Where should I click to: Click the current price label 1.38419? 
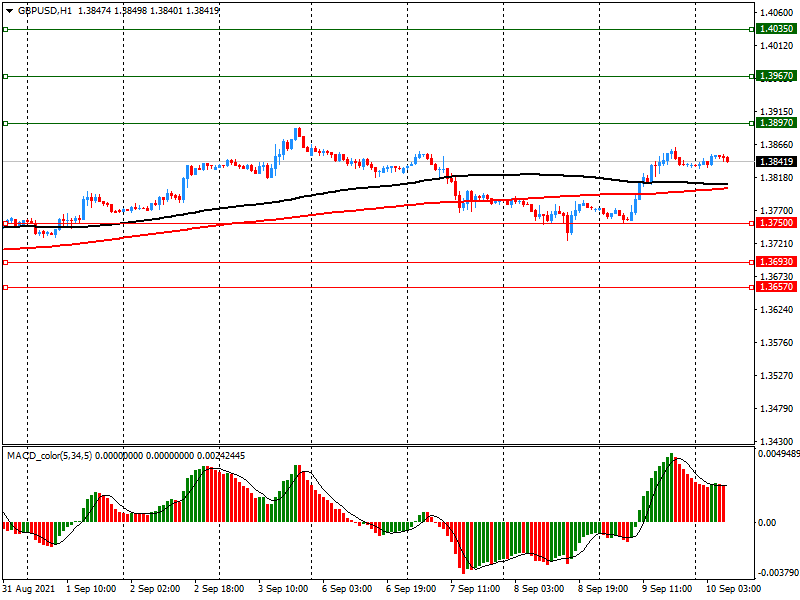776,162
